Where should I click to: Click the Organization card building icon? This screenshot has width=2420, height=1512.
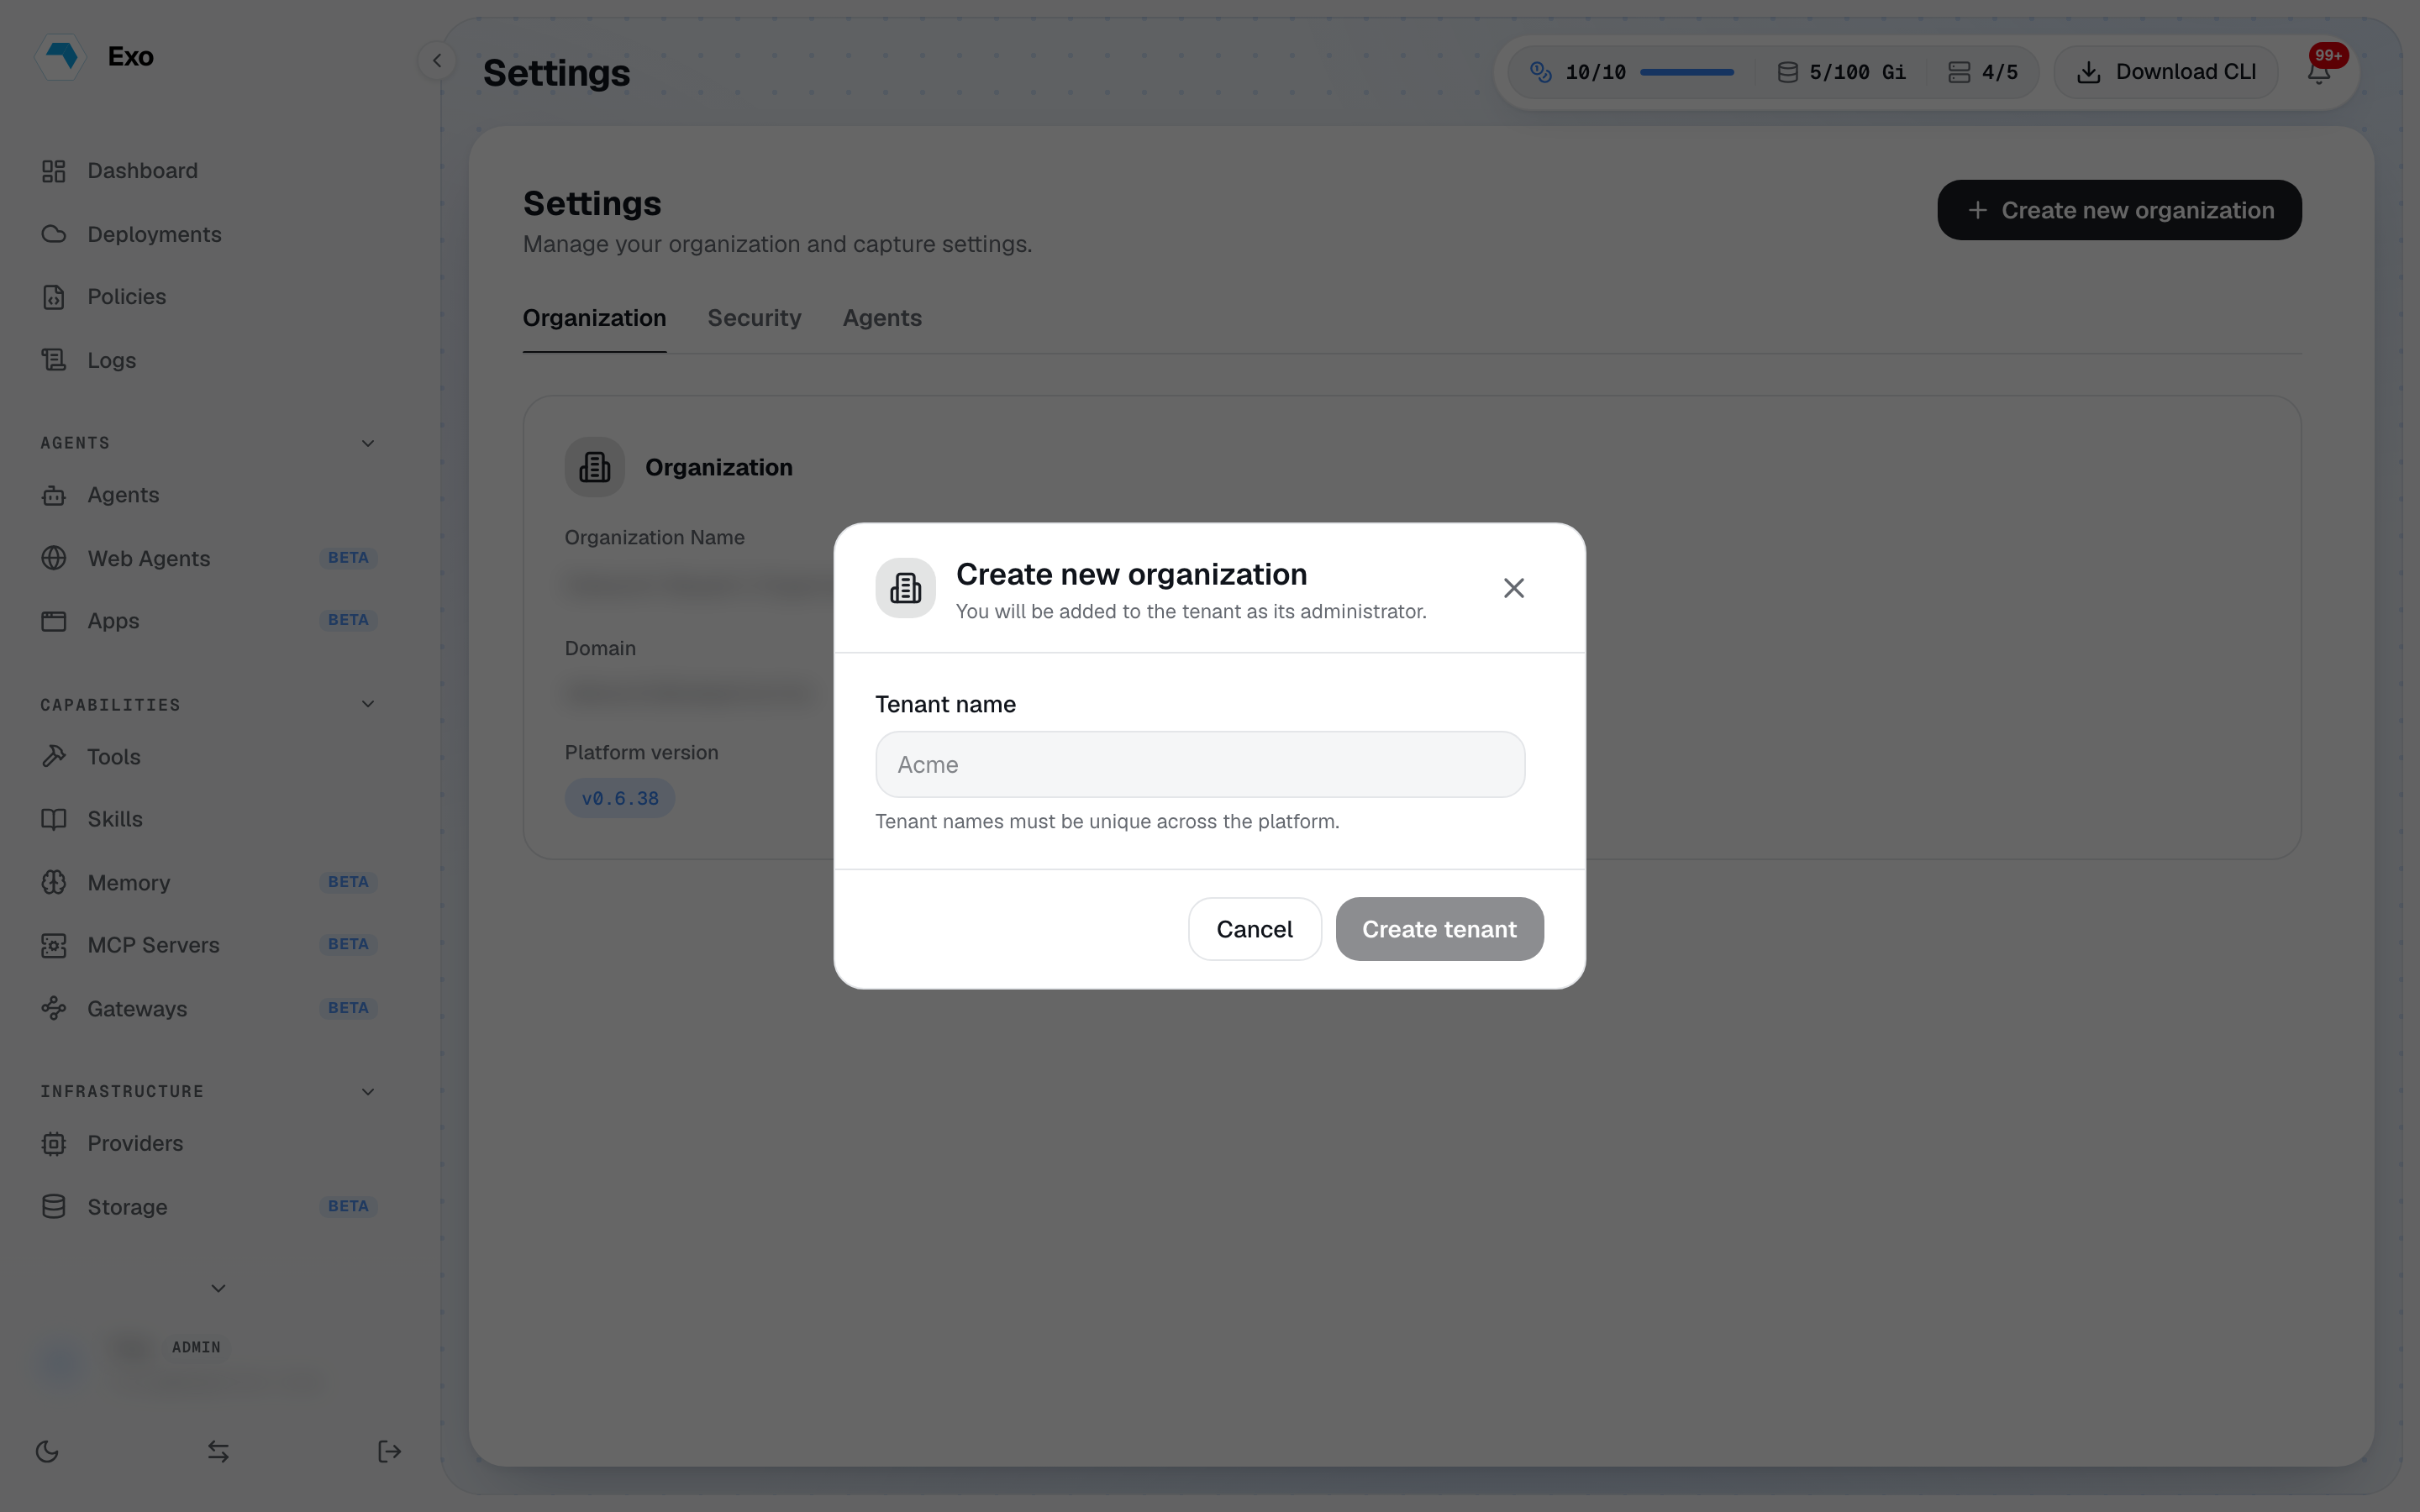pos(595,467)
